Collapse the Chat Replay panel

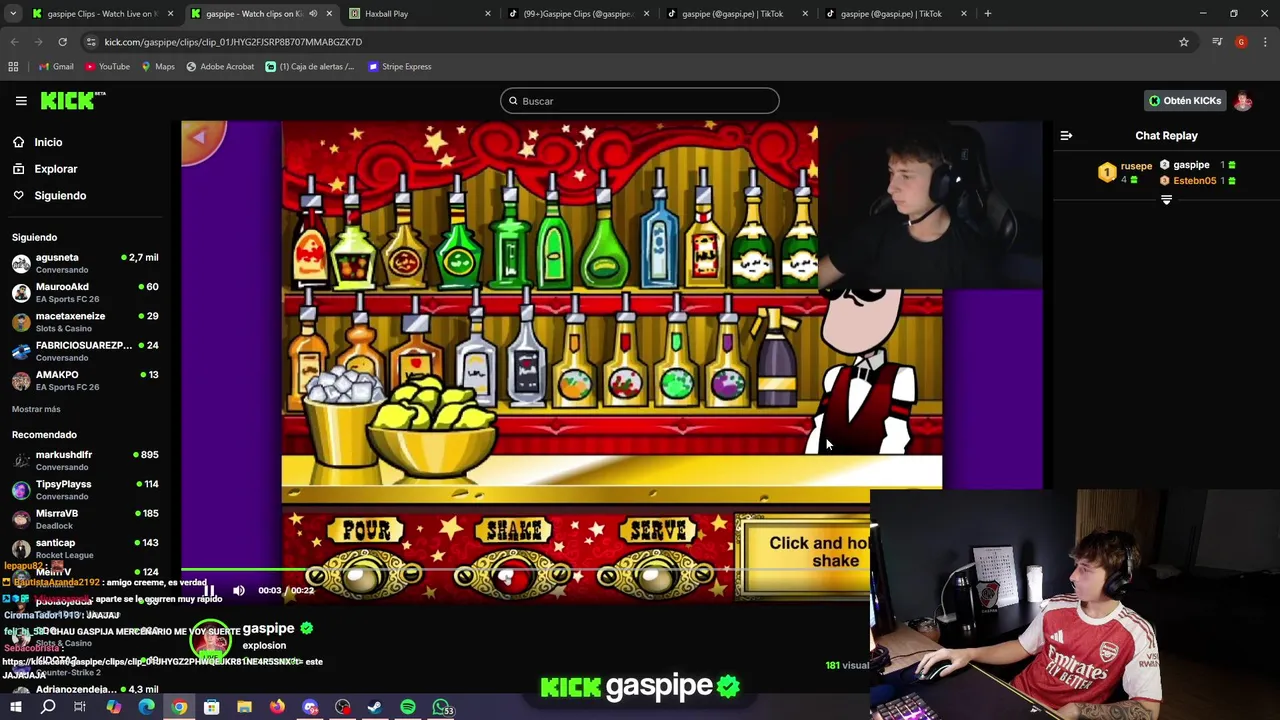tap(1066, 136)
